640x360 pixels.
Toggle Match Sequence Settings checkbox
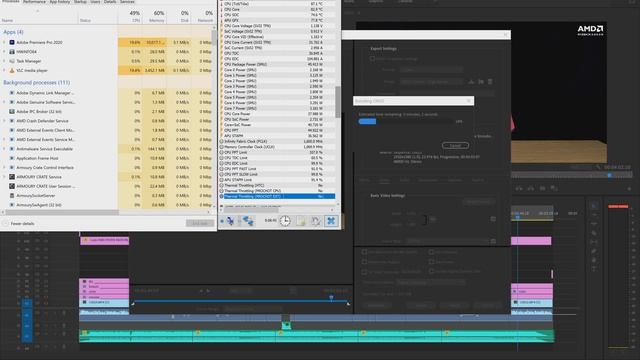point(372,59)
